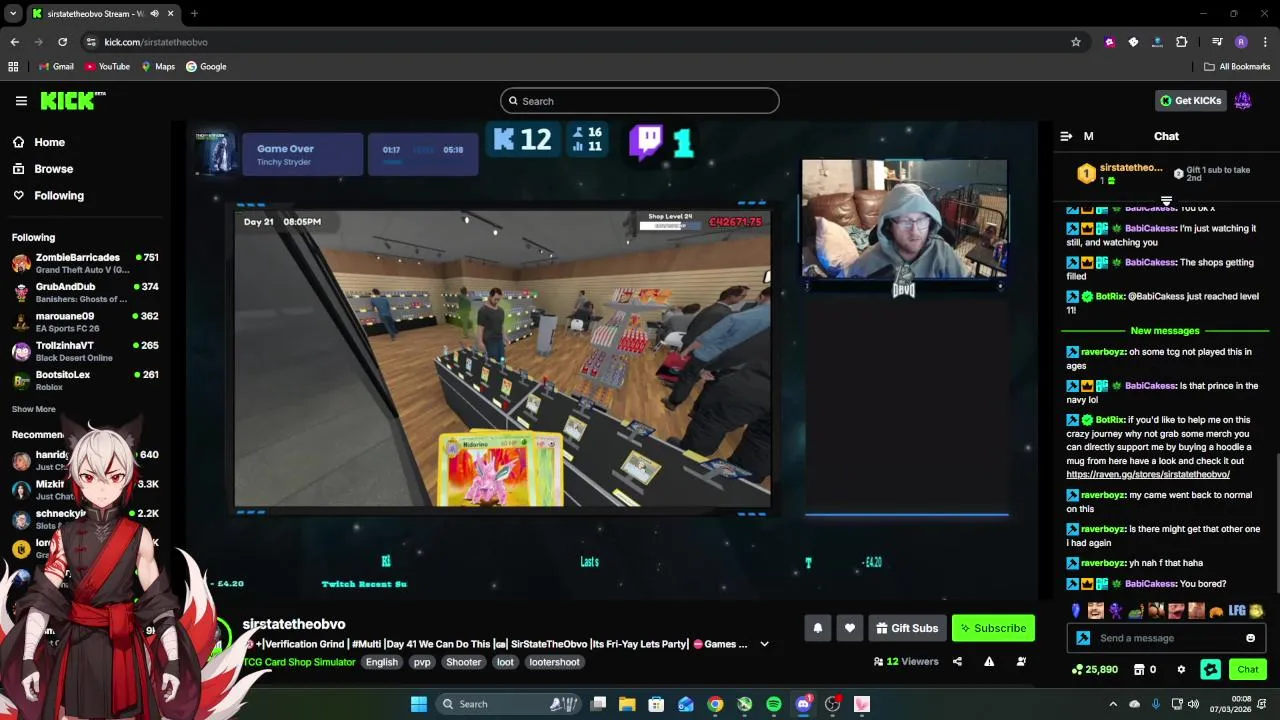Open All Bookmarks folder

click(1237, 67)
